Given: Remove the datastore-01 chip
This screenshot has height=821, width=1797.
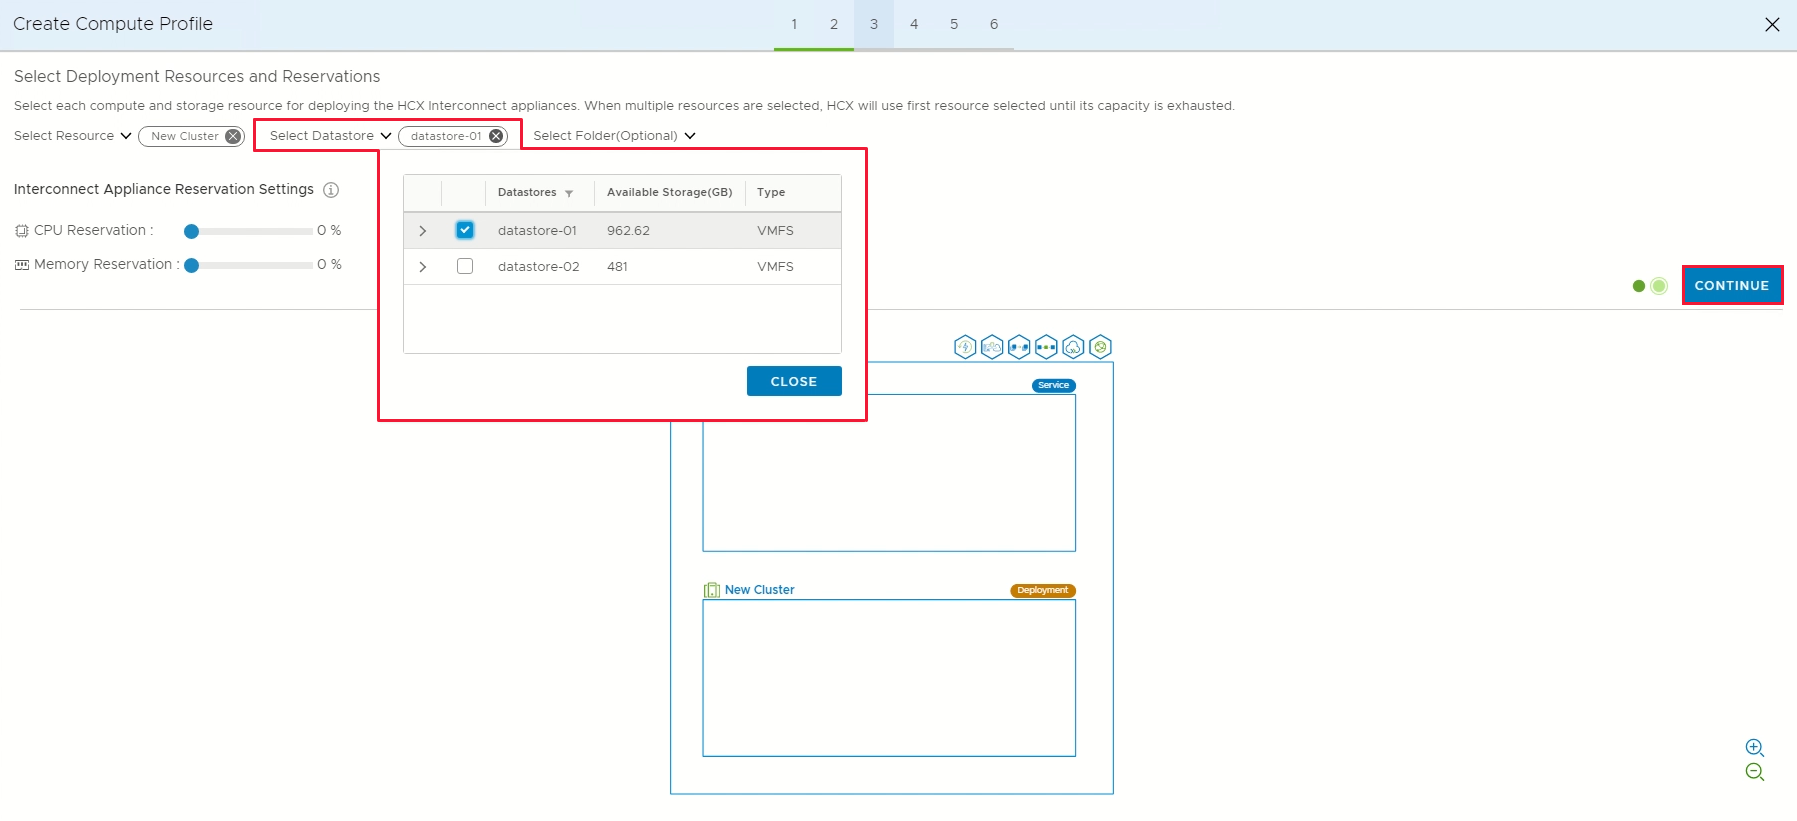Looking at the screenshot, I should point(496,136).
